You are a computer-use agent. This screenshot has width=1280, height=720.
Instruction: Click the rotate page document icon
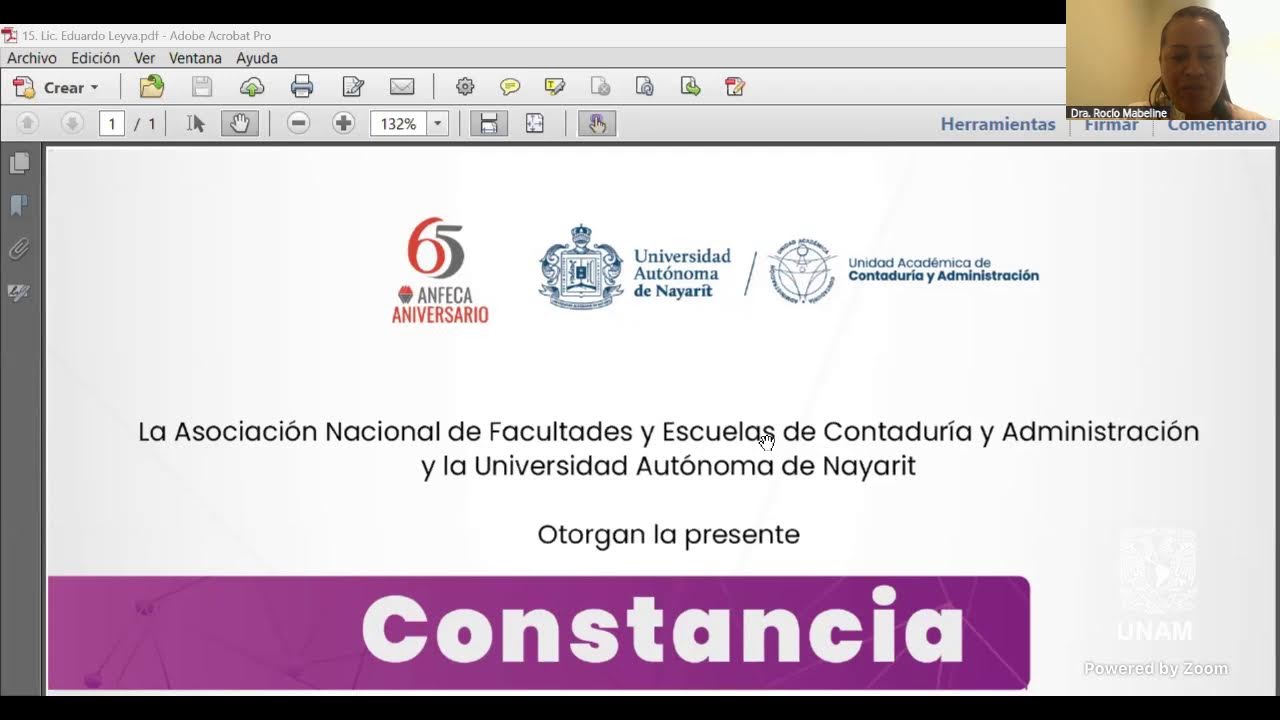tap(645, 87)
